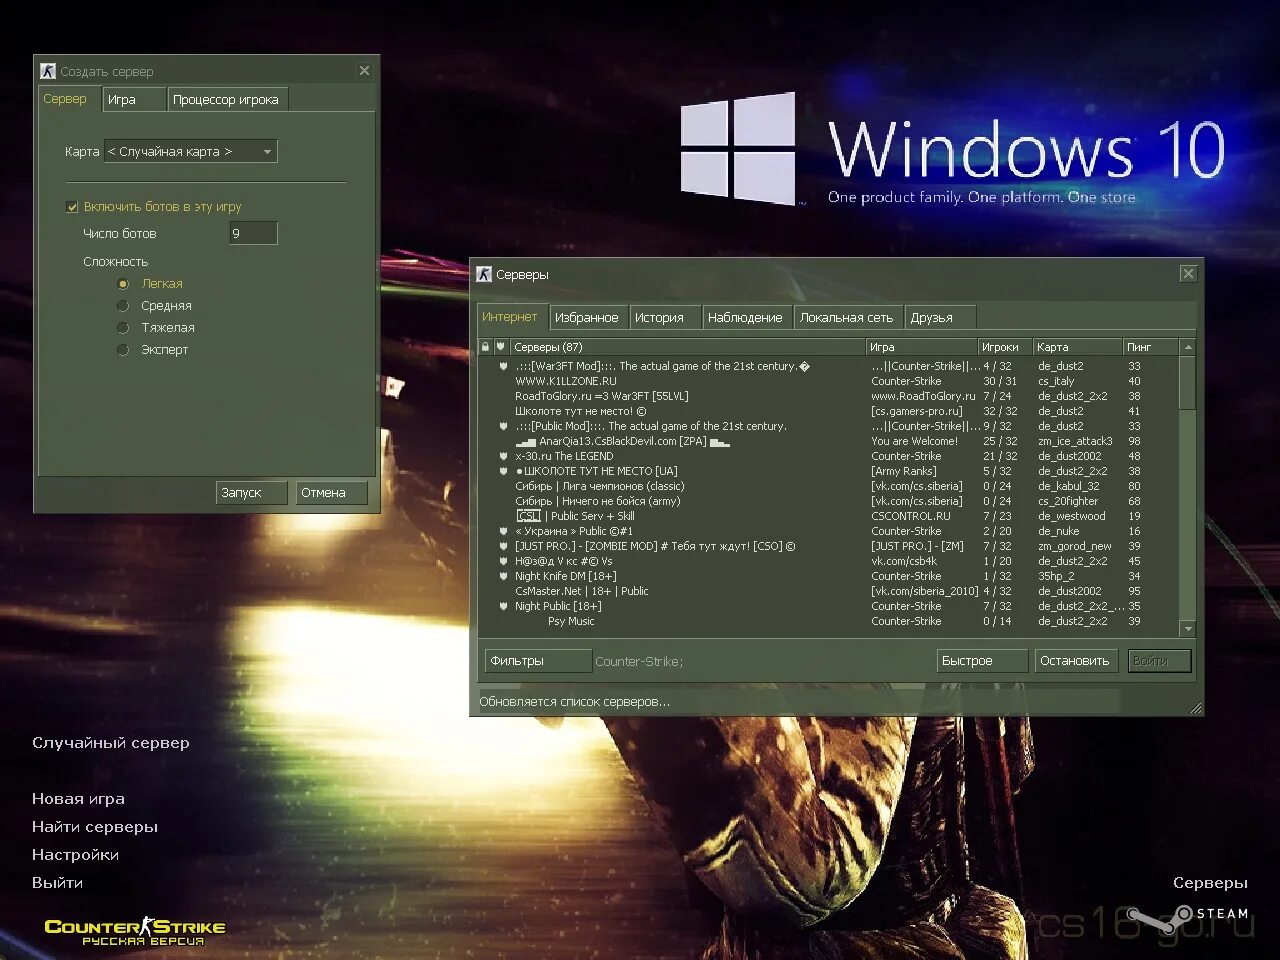Click shield icon beside H@з@д V кс server

pos(504,561)
